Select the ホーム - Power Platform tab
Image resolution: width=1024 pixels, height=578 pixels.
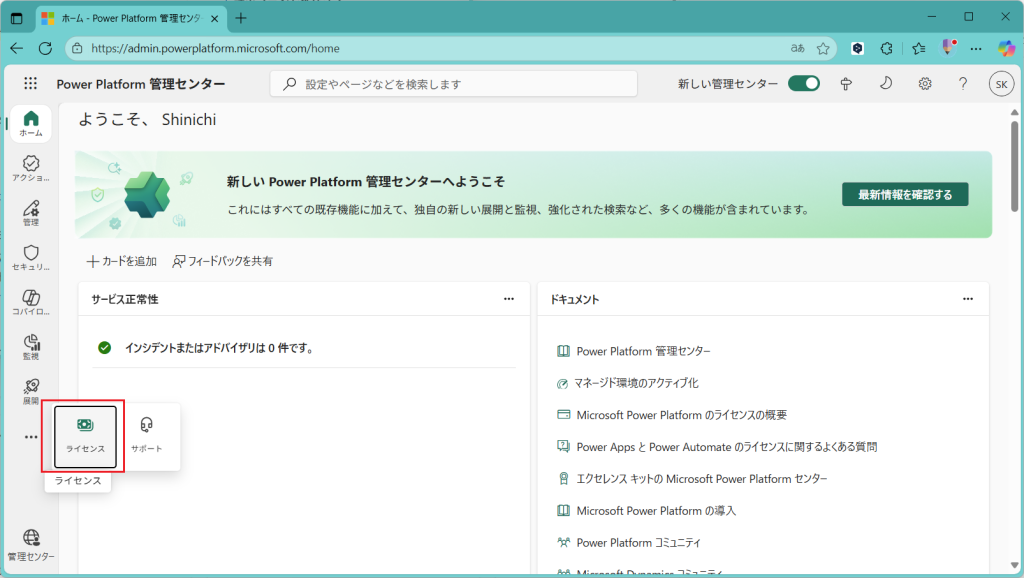[x=130, y=18]
